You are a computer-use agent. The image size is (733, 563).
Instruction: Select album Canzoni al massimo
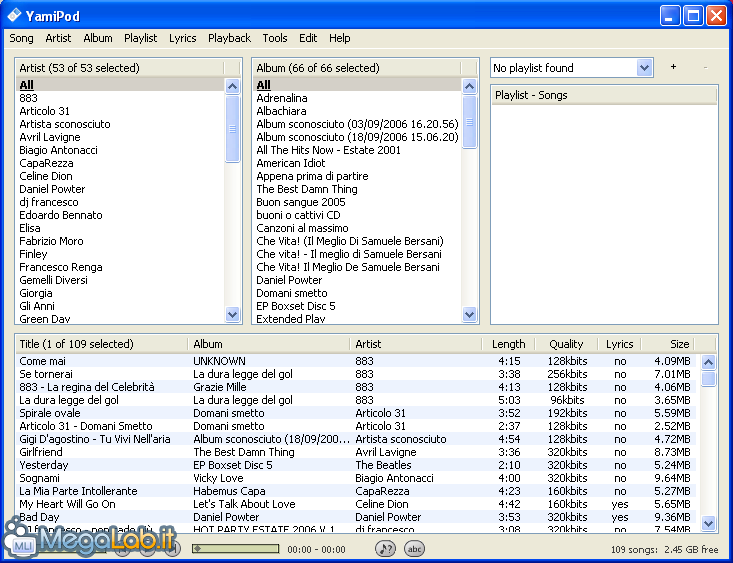[x=358, y=228]
